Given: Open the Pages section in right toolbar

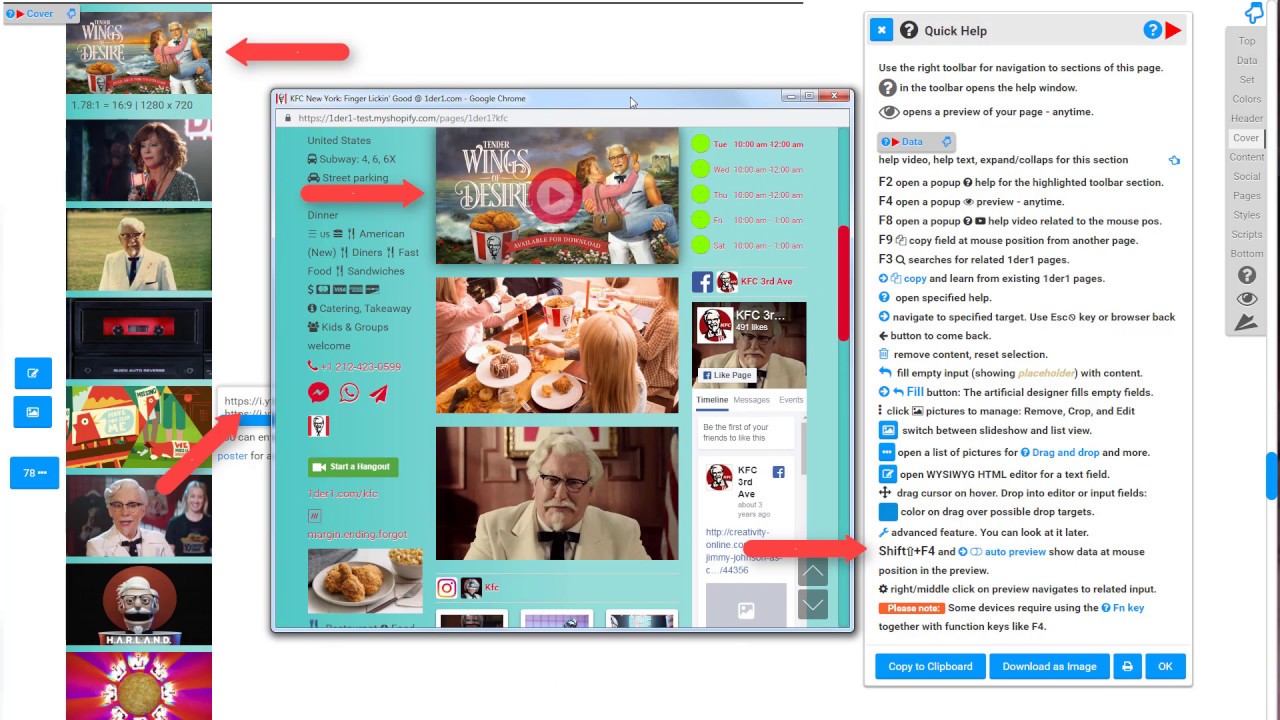Looking at the screenshot, I should point(1246,196).
